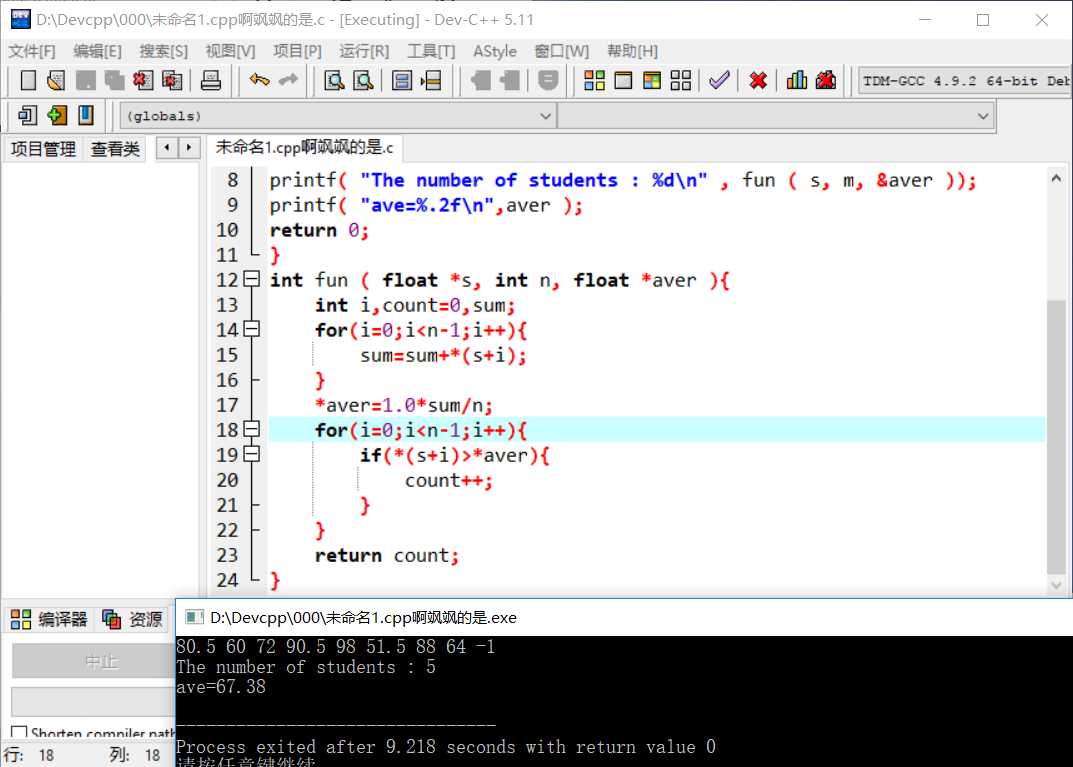The image size is (1073, 767).
Task: Click the editor scrollbar down arrow
Action: pyautogui.click(x=1056, y=586)
